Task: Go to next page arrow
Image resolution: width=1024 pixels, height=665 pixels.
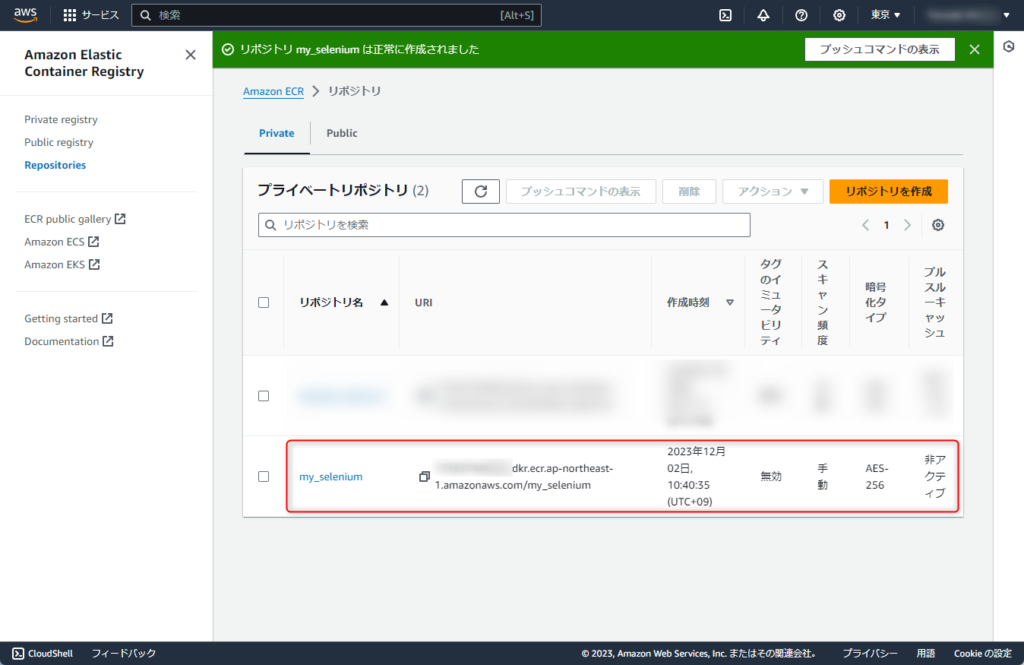Action: [907, 225]
